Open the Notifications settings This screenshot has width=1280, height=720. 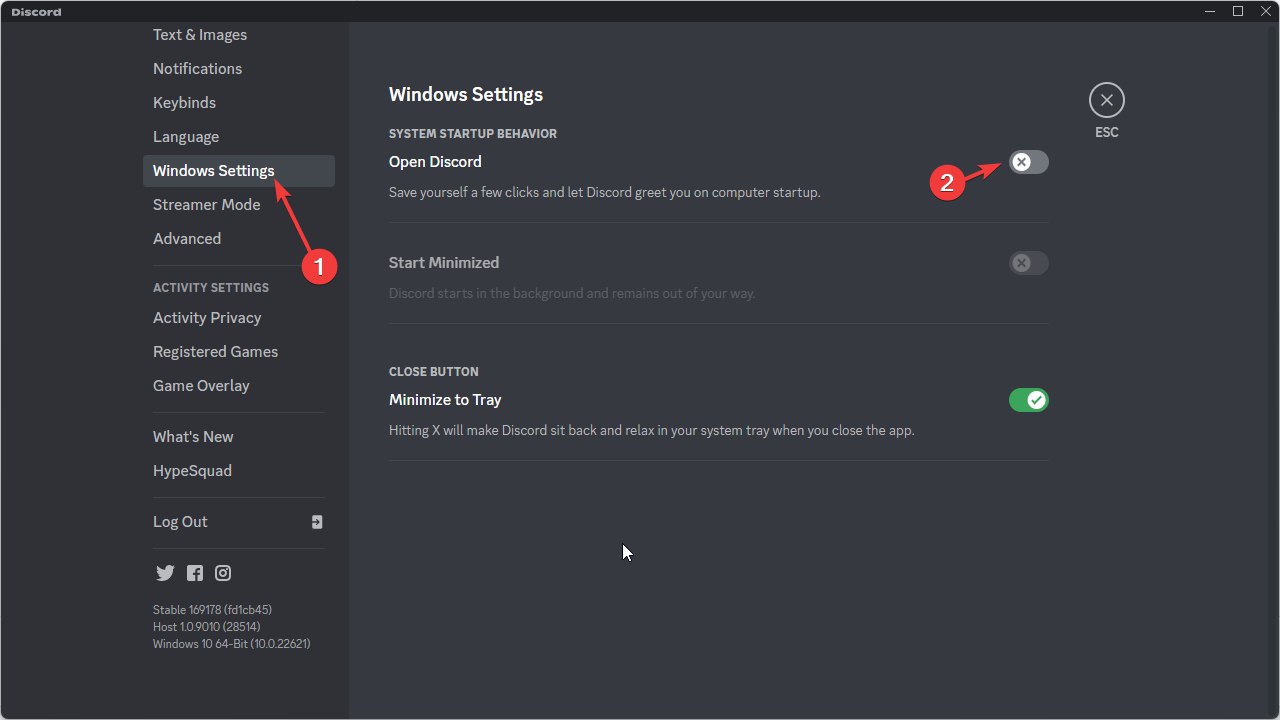coord(197,68)
